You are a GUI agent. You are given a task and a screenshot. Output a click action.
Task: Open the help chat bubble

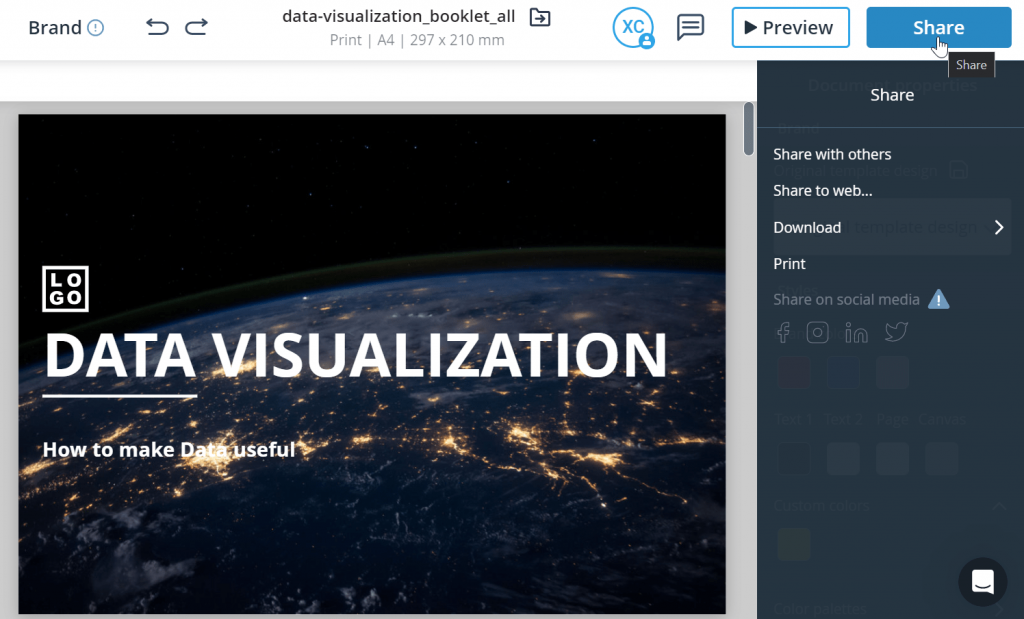(981, 582)
